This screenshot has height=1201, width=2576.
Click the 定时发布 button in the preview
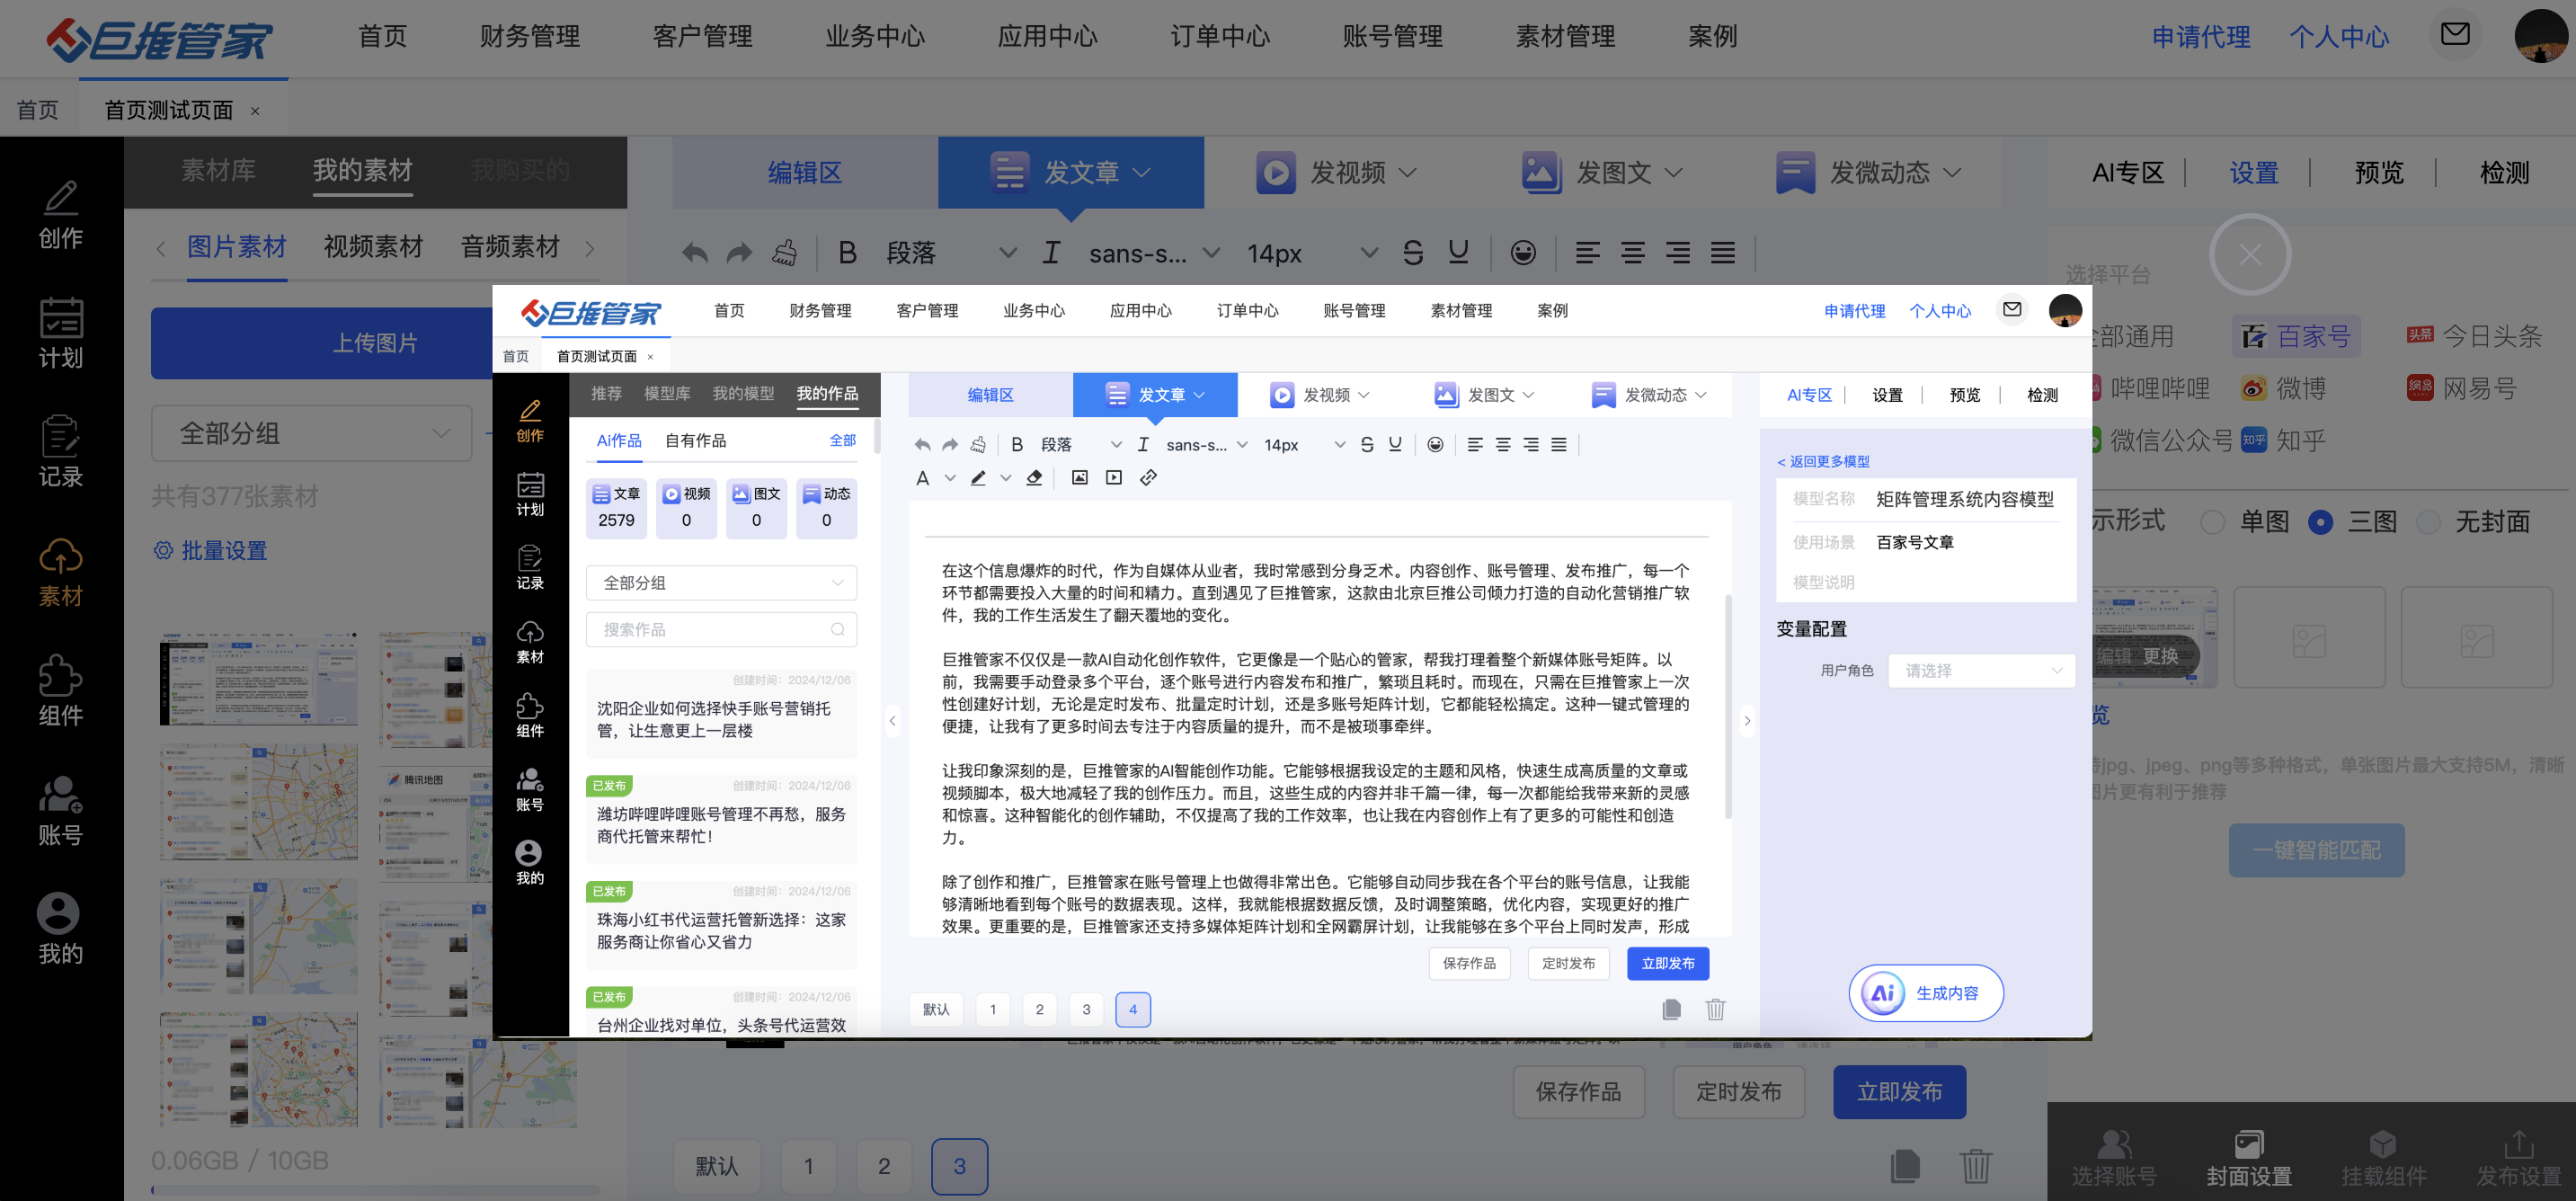click(x=1568, y=963)
